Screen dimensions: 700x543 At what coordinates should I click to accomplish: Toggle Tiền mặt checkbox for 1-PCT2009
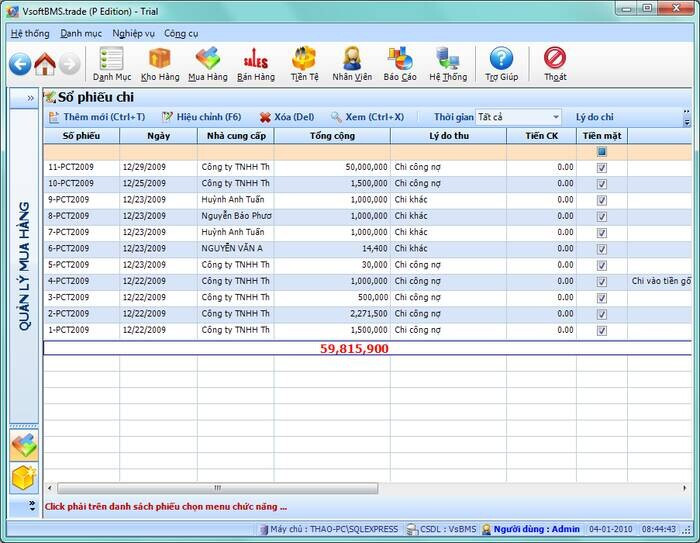601,330
